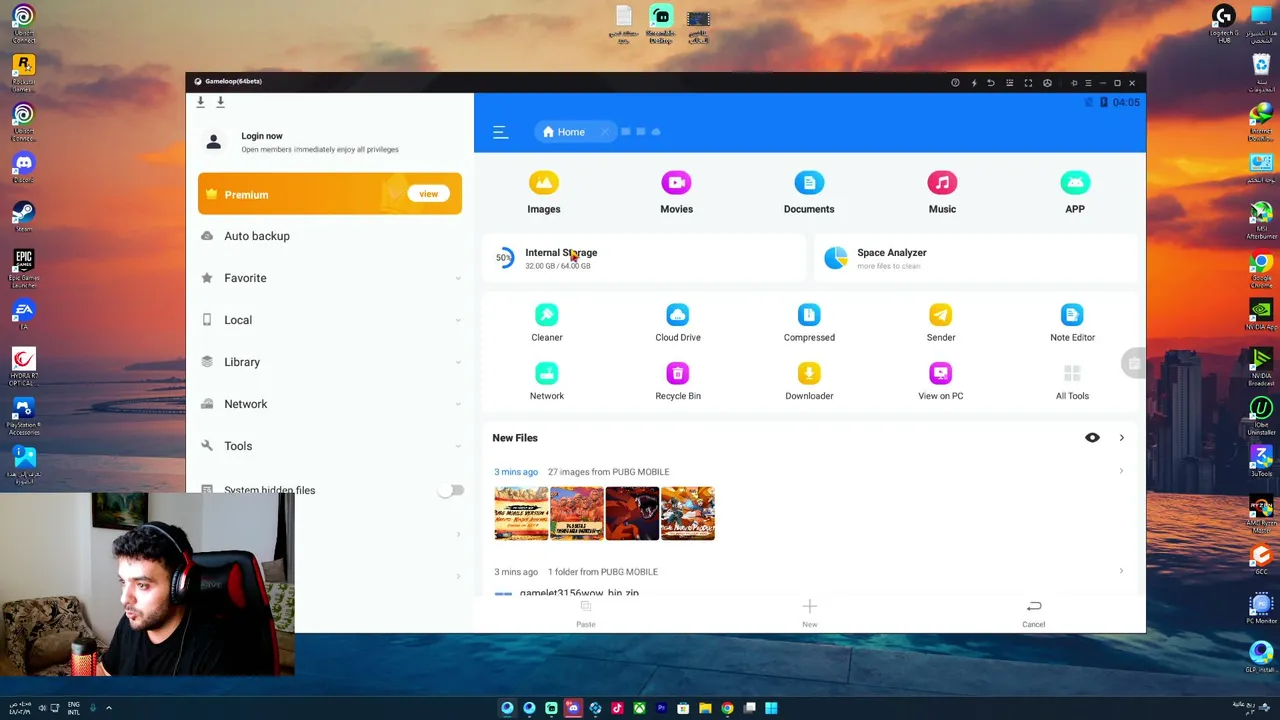1280x720 pixels.
Task: Open the Xbox app in the taskbar
Action: [639, 708]
